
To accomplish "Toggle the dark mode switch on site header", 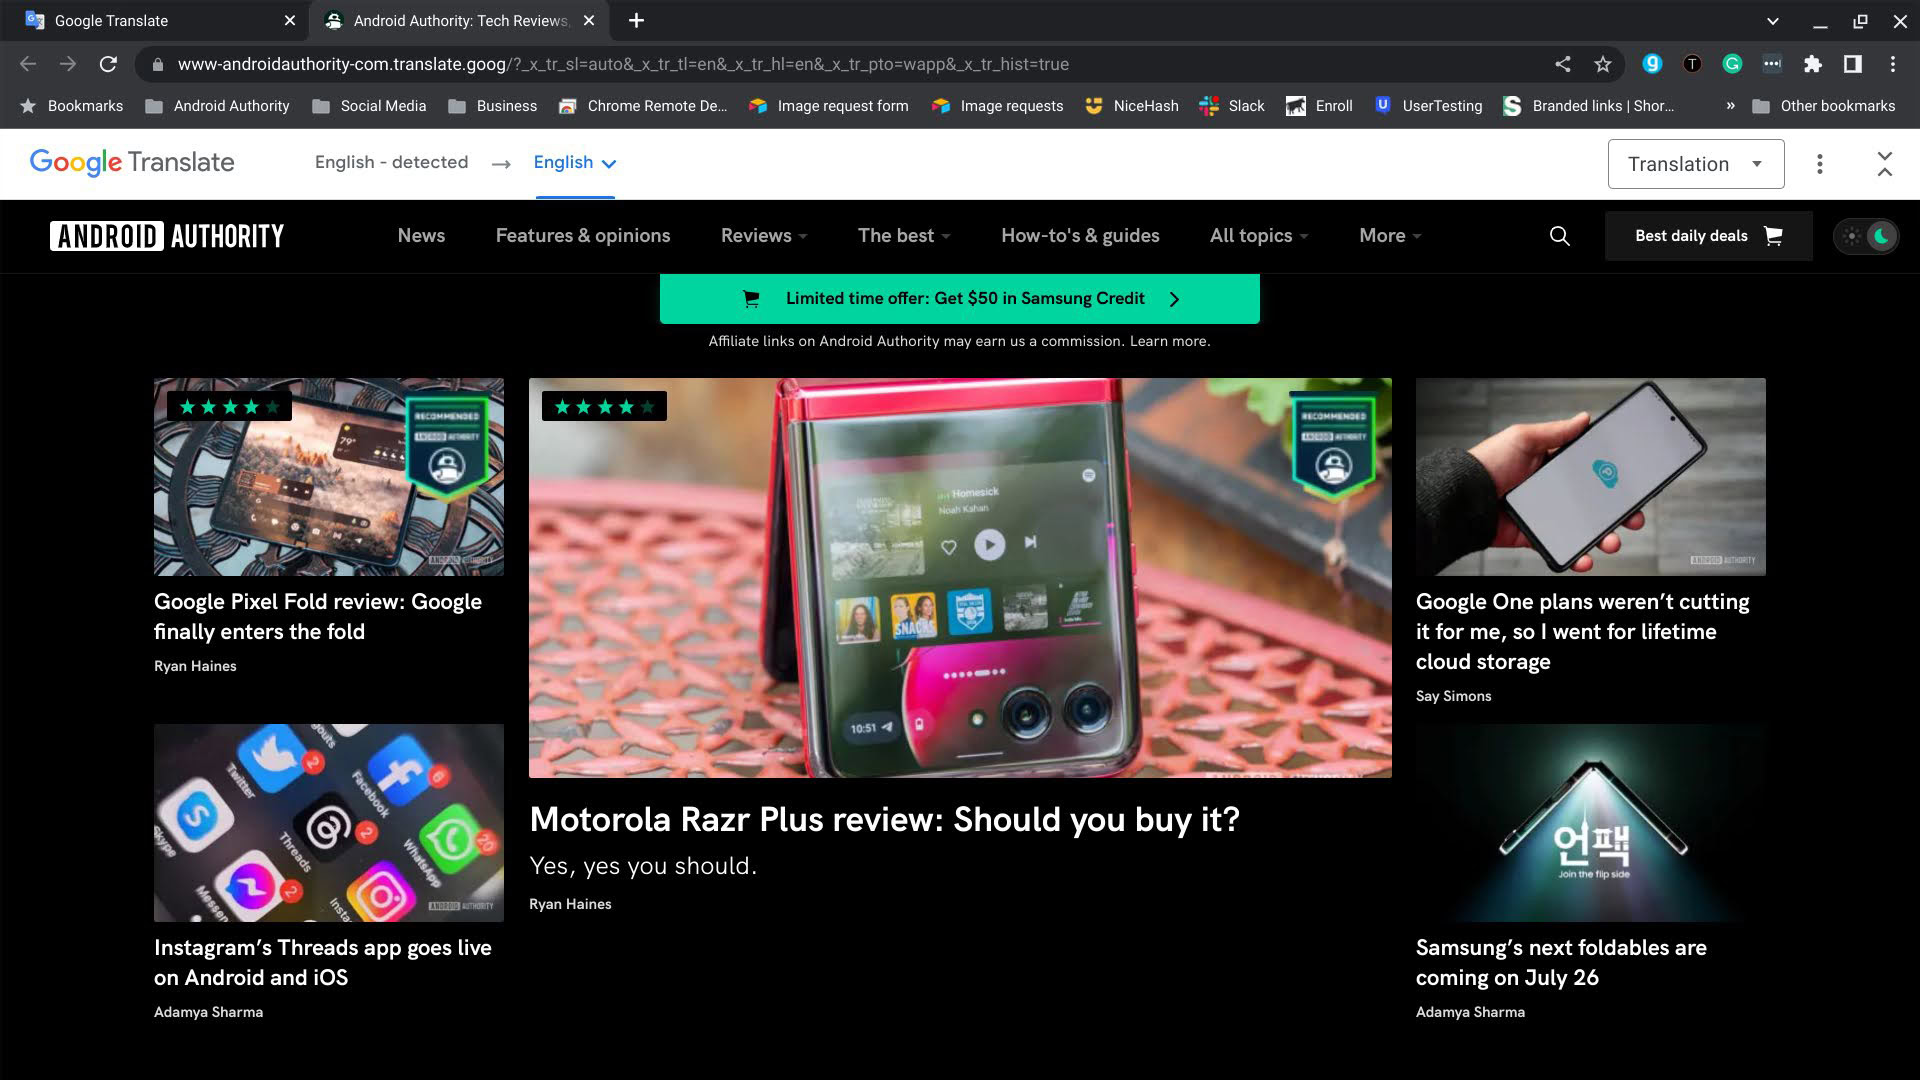I will 1866,236.
